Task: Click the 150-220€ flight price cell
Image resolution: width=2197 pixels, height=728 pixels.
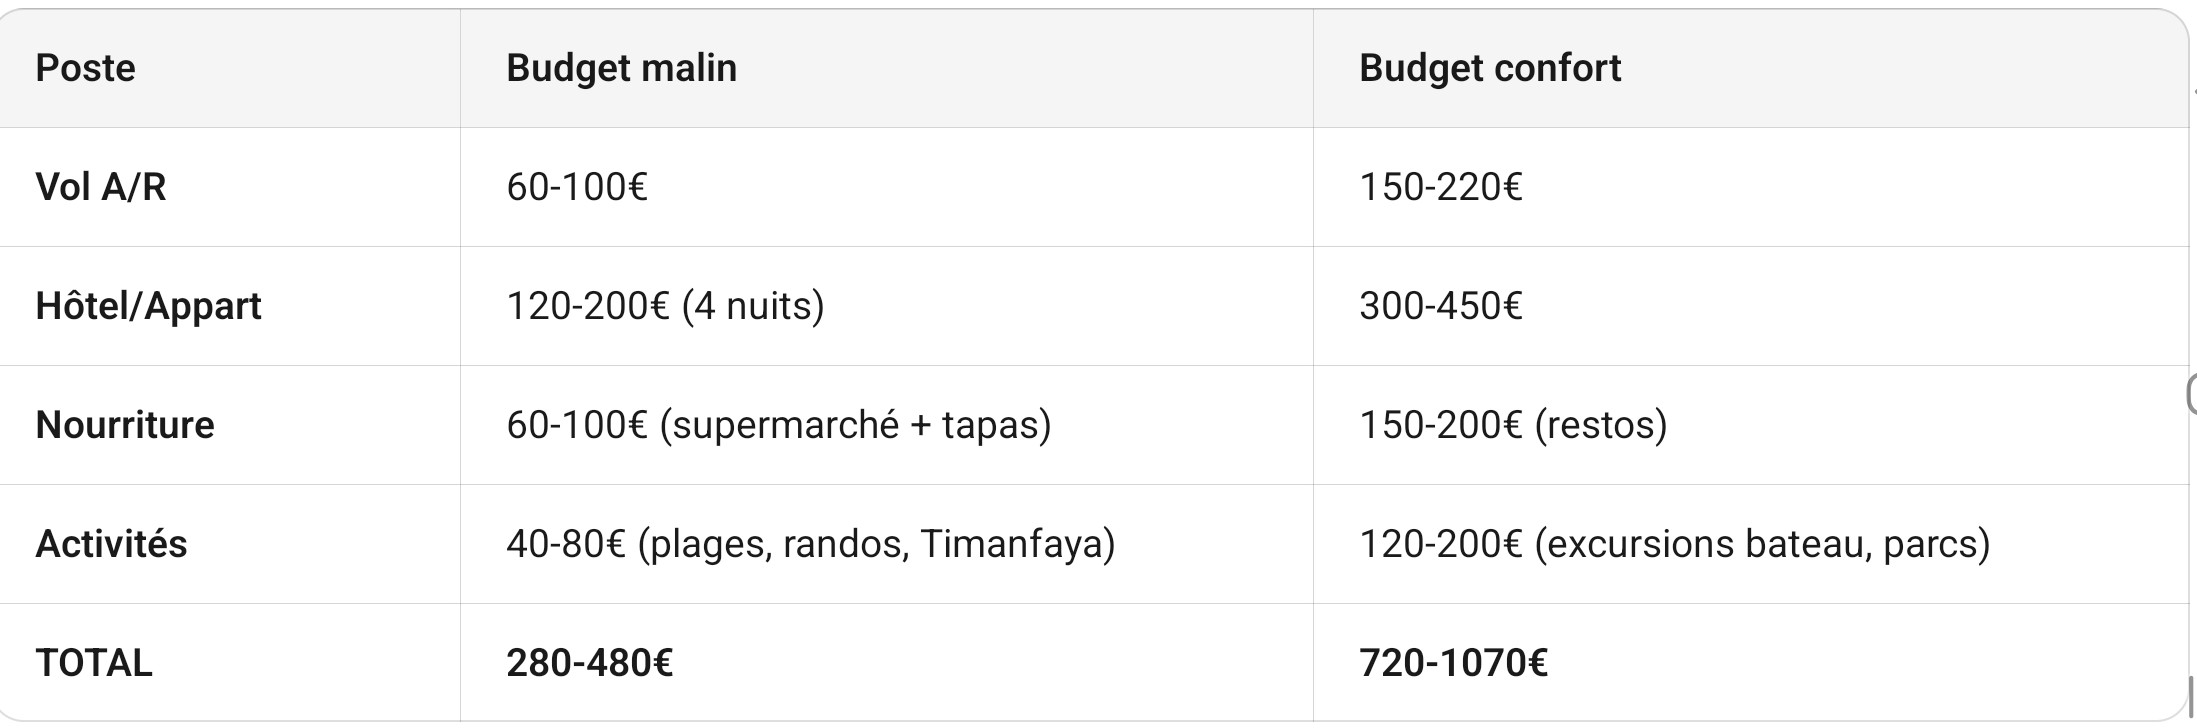Action: point(1440,187)
